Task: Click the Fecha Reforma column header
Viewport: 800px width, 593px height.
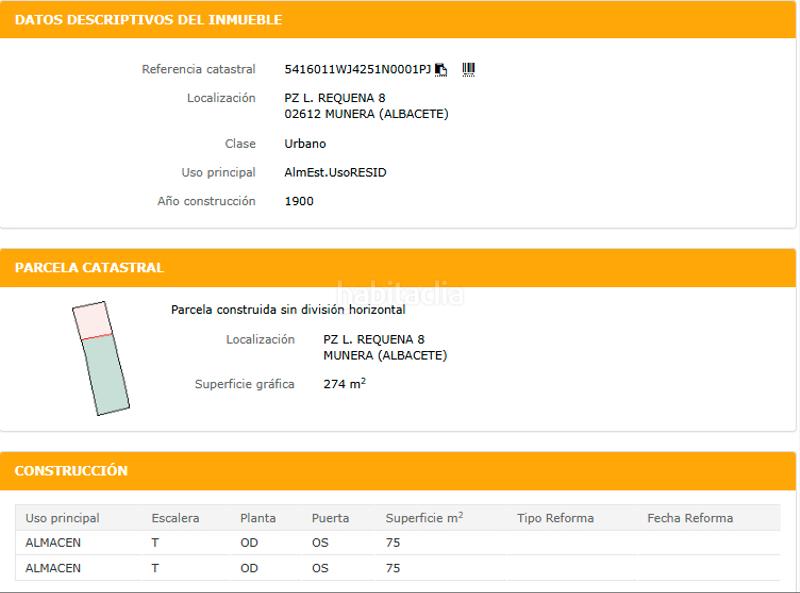Action: point(690,518)
